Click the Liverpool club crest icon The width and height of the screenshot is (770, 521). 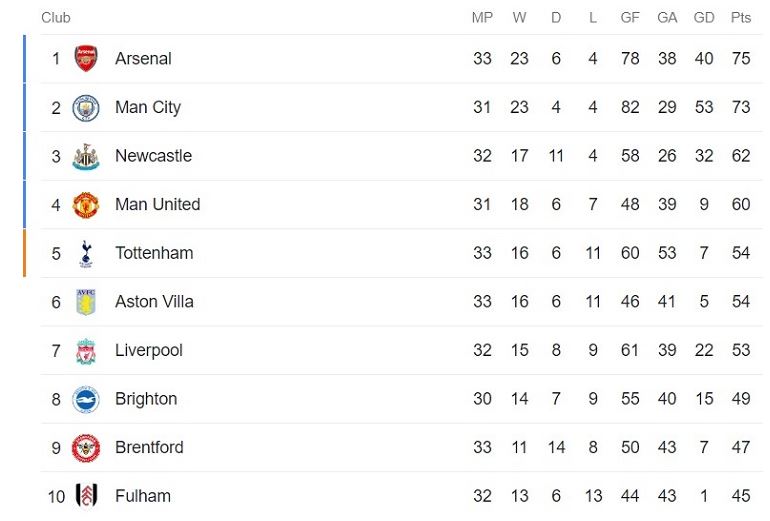coord(87,351)
